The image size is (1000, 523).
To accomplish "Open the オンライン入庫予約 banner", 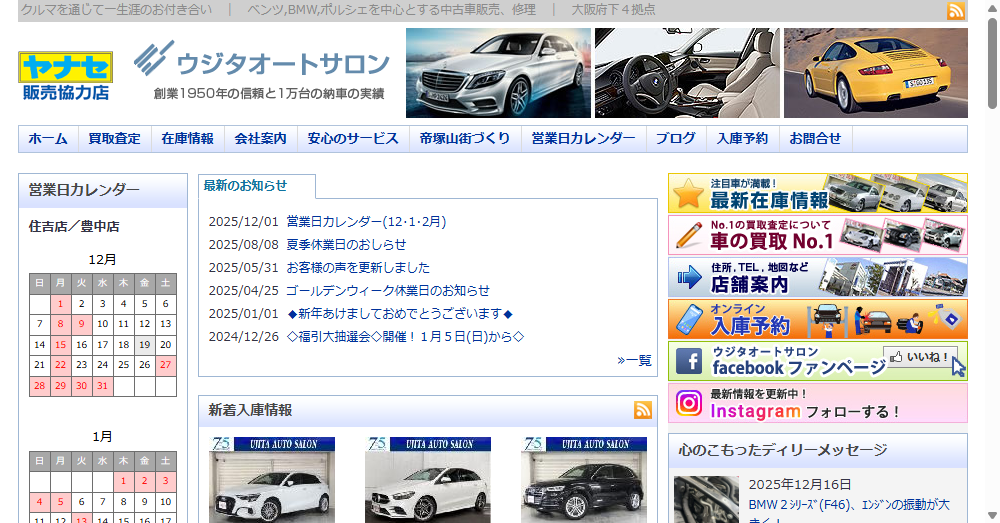I will click(817, 320).
